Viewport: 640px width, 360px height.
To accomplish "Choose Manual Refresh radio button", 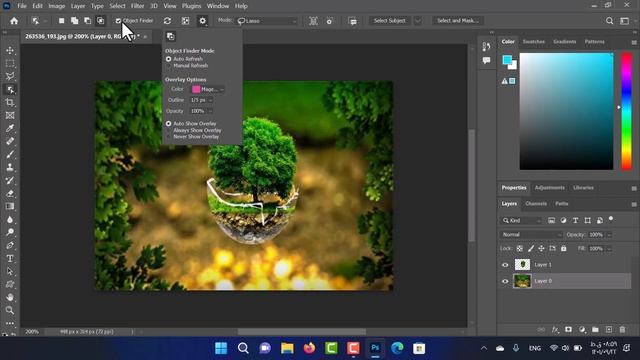I will coord(169,66).
